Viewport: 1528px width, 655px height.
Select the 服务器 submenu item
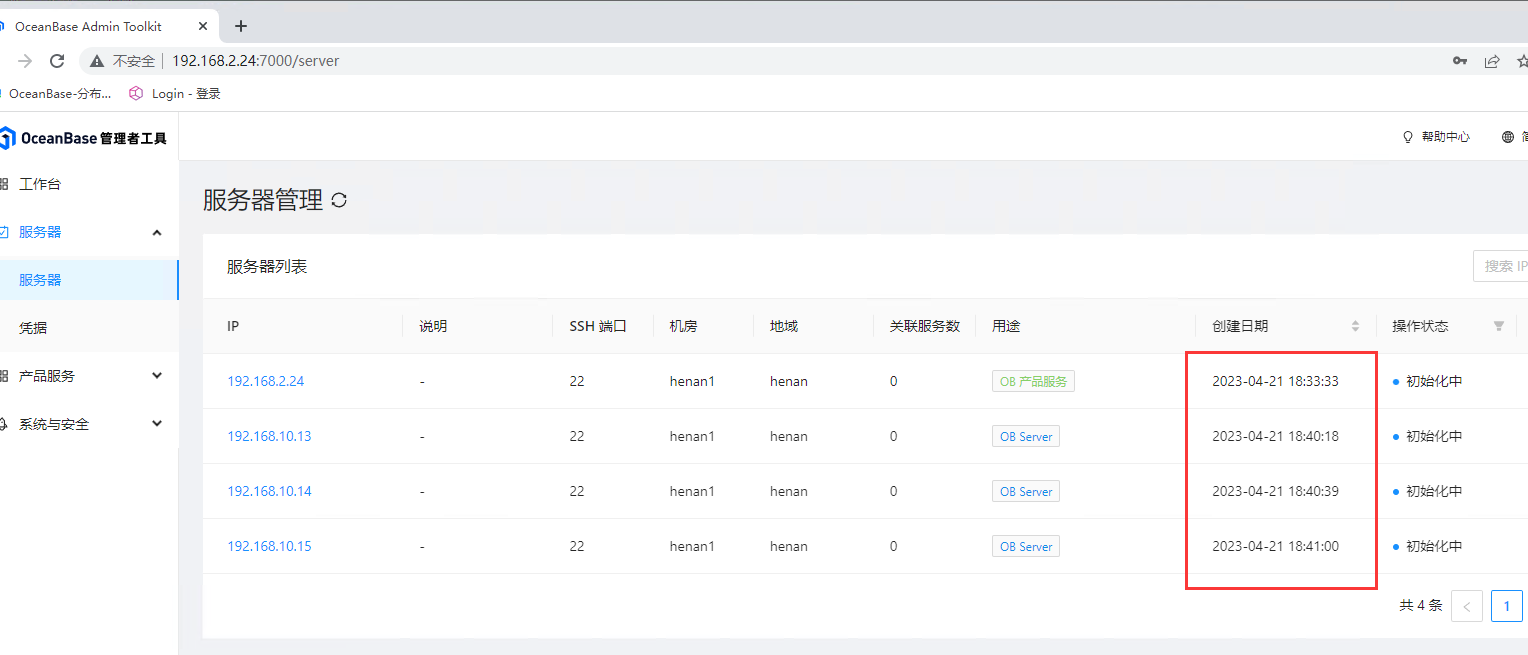click(x=89, y=280)
